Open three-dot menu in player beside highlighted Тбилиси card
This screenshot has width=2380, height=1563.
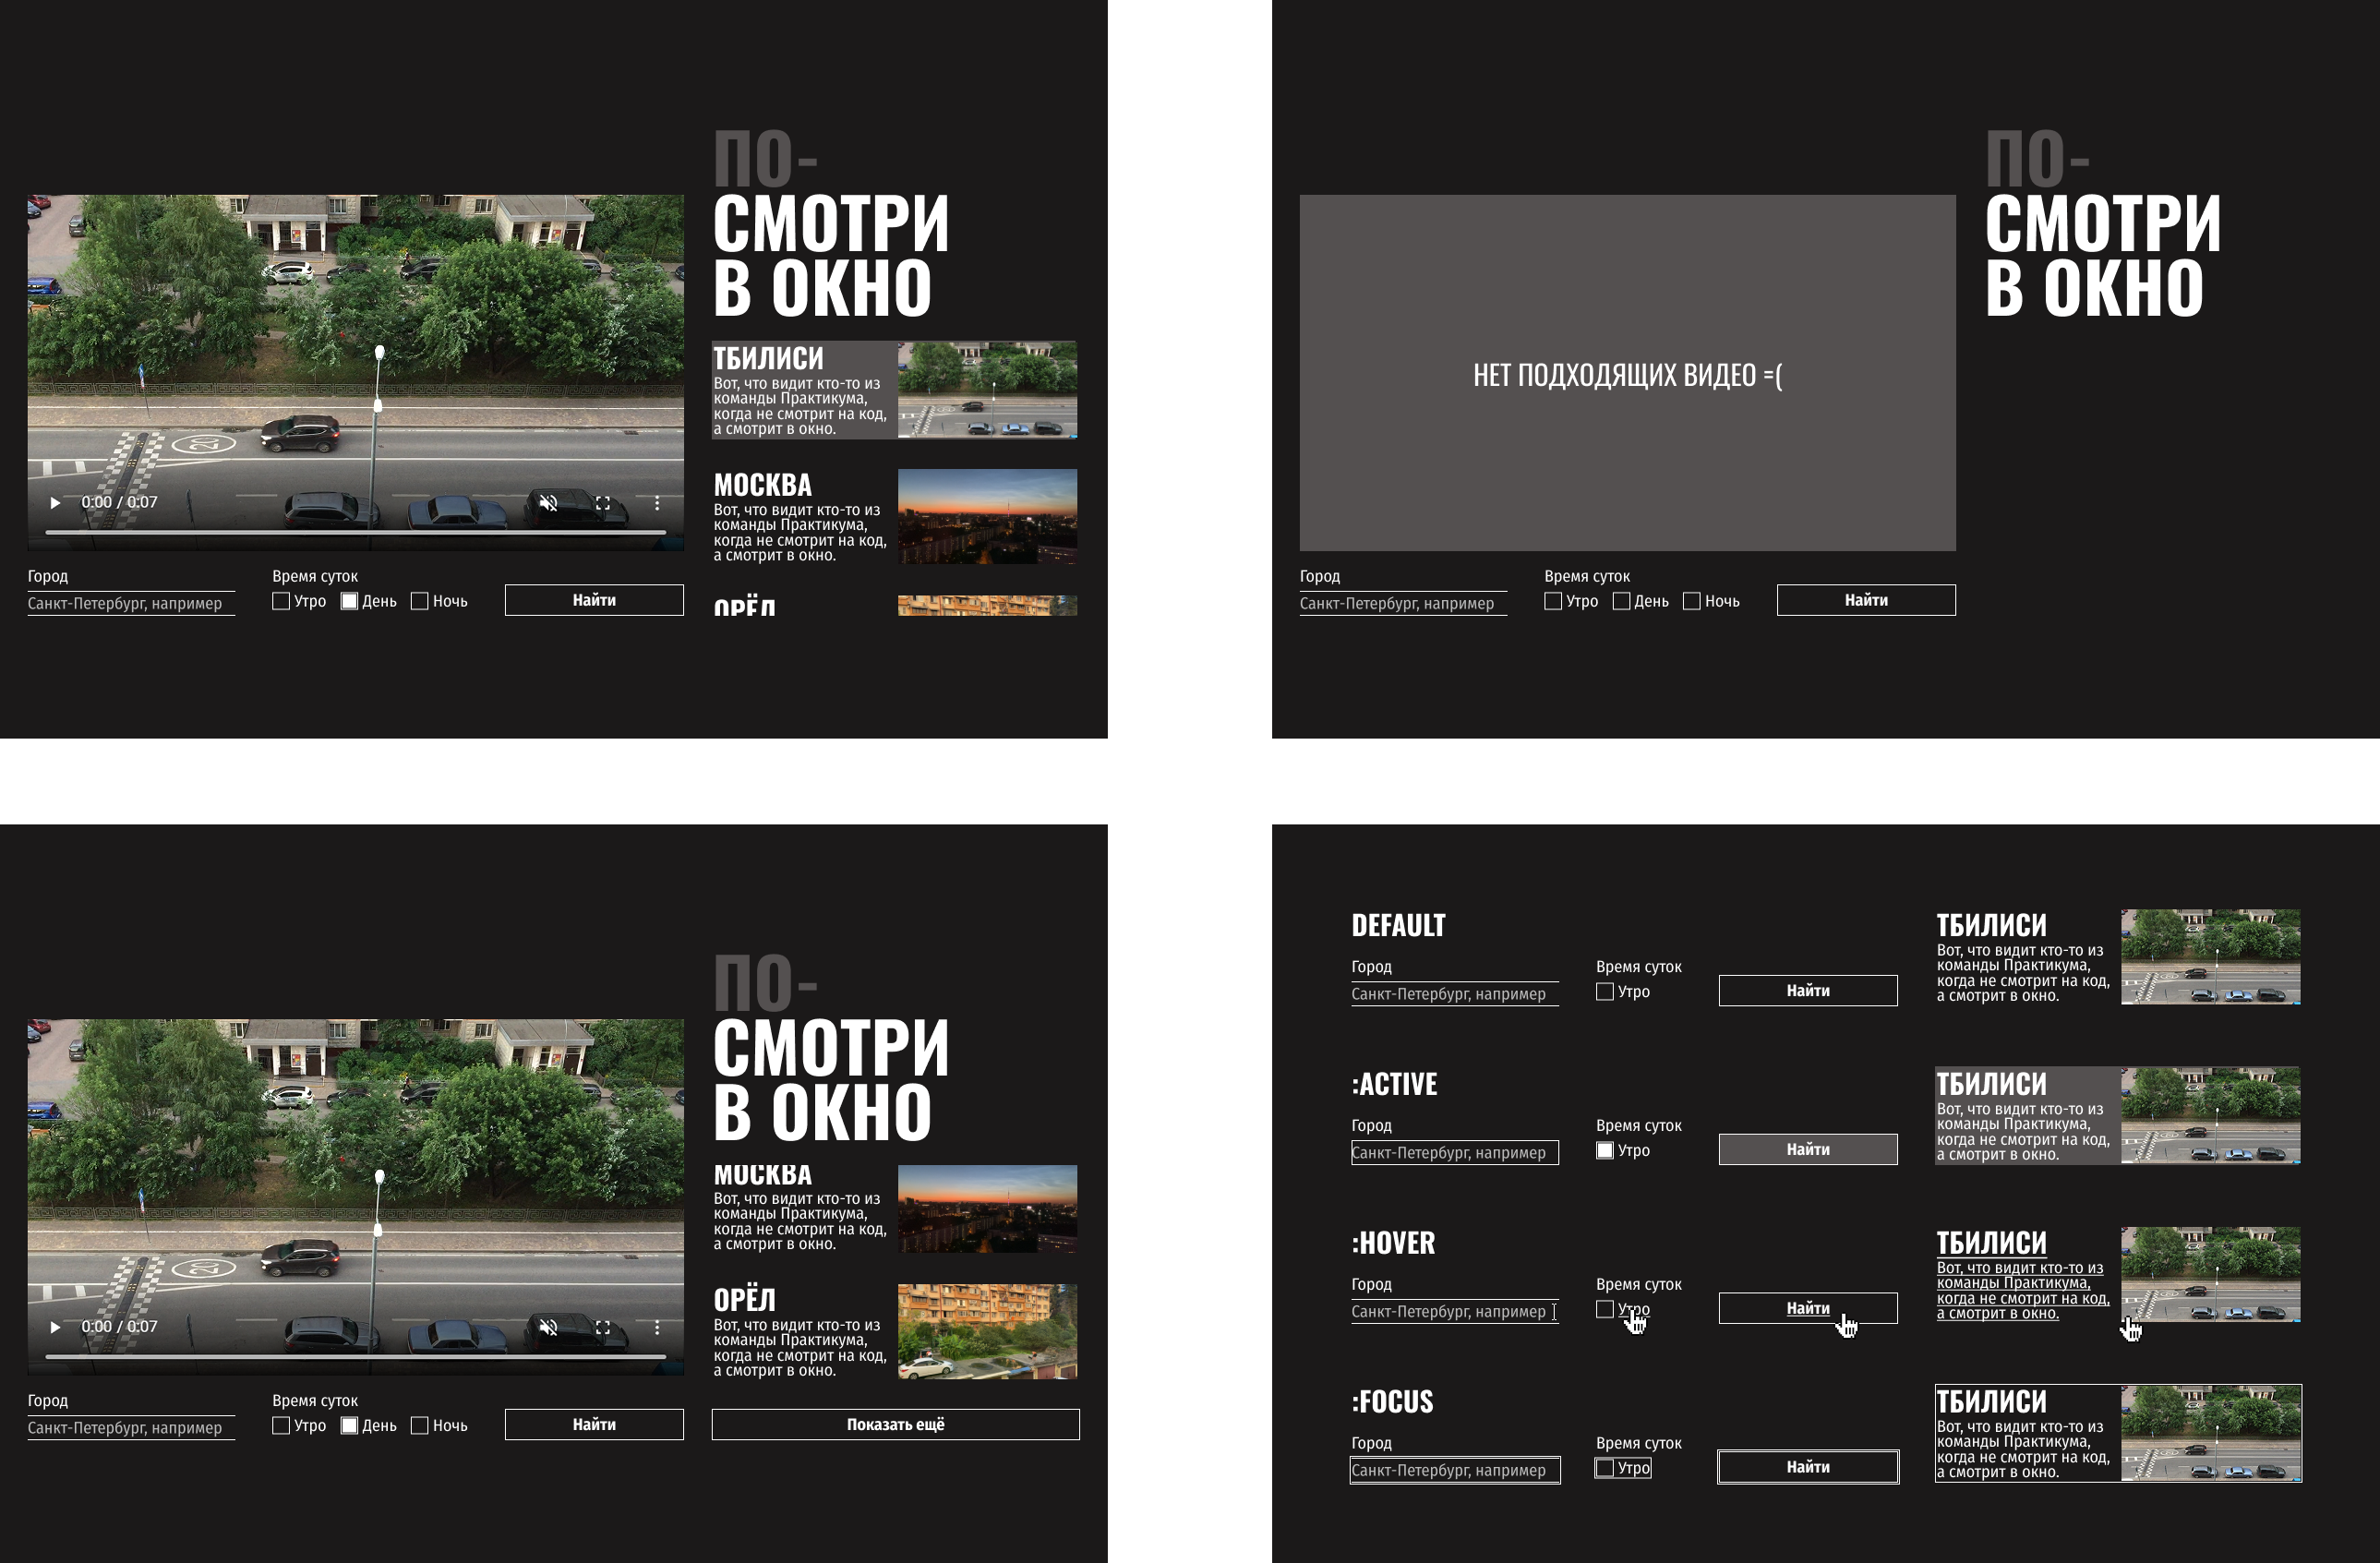point(657,503)
